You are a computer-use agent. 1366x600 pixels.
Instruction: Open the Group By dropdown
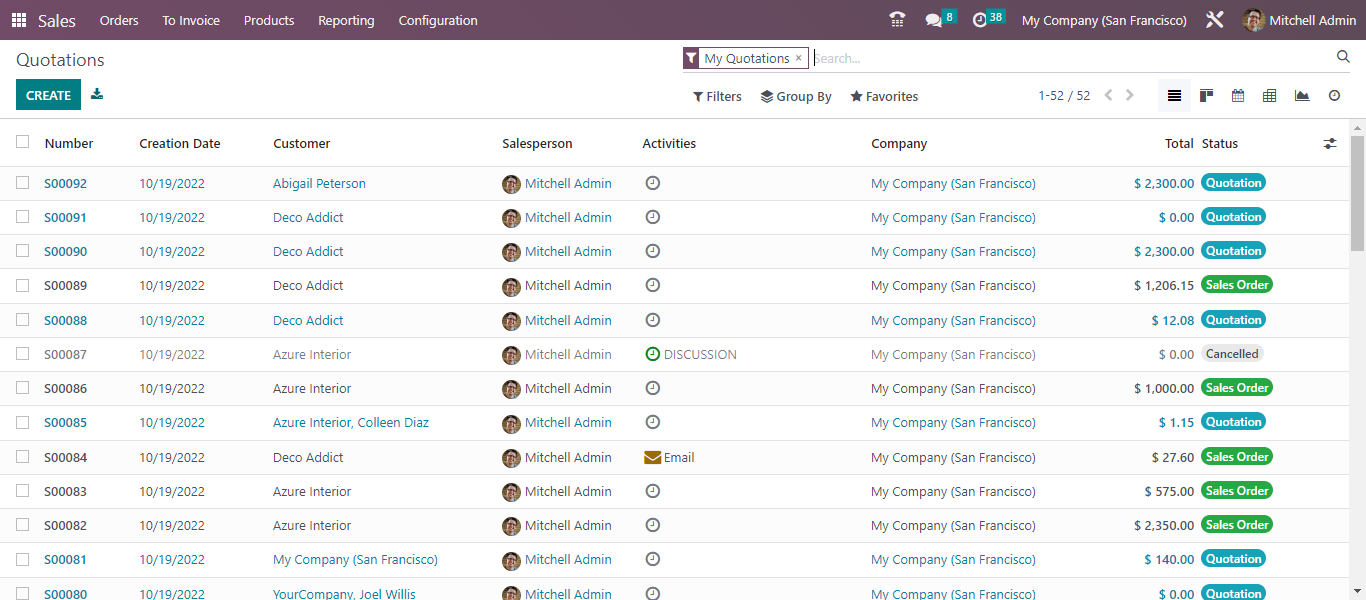click(796, 97)
